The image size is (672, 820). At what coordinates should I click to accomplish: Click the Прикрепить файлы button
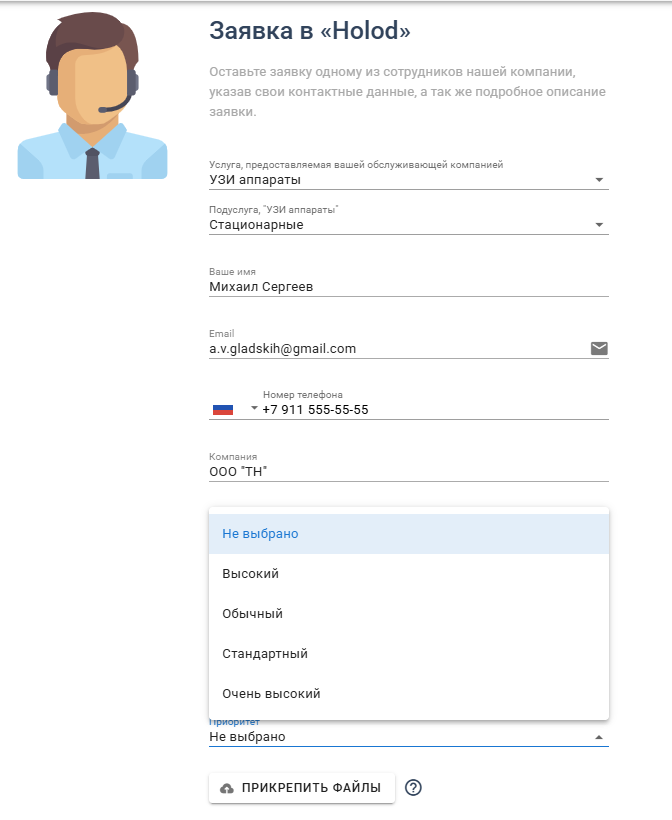coord(302,788)
